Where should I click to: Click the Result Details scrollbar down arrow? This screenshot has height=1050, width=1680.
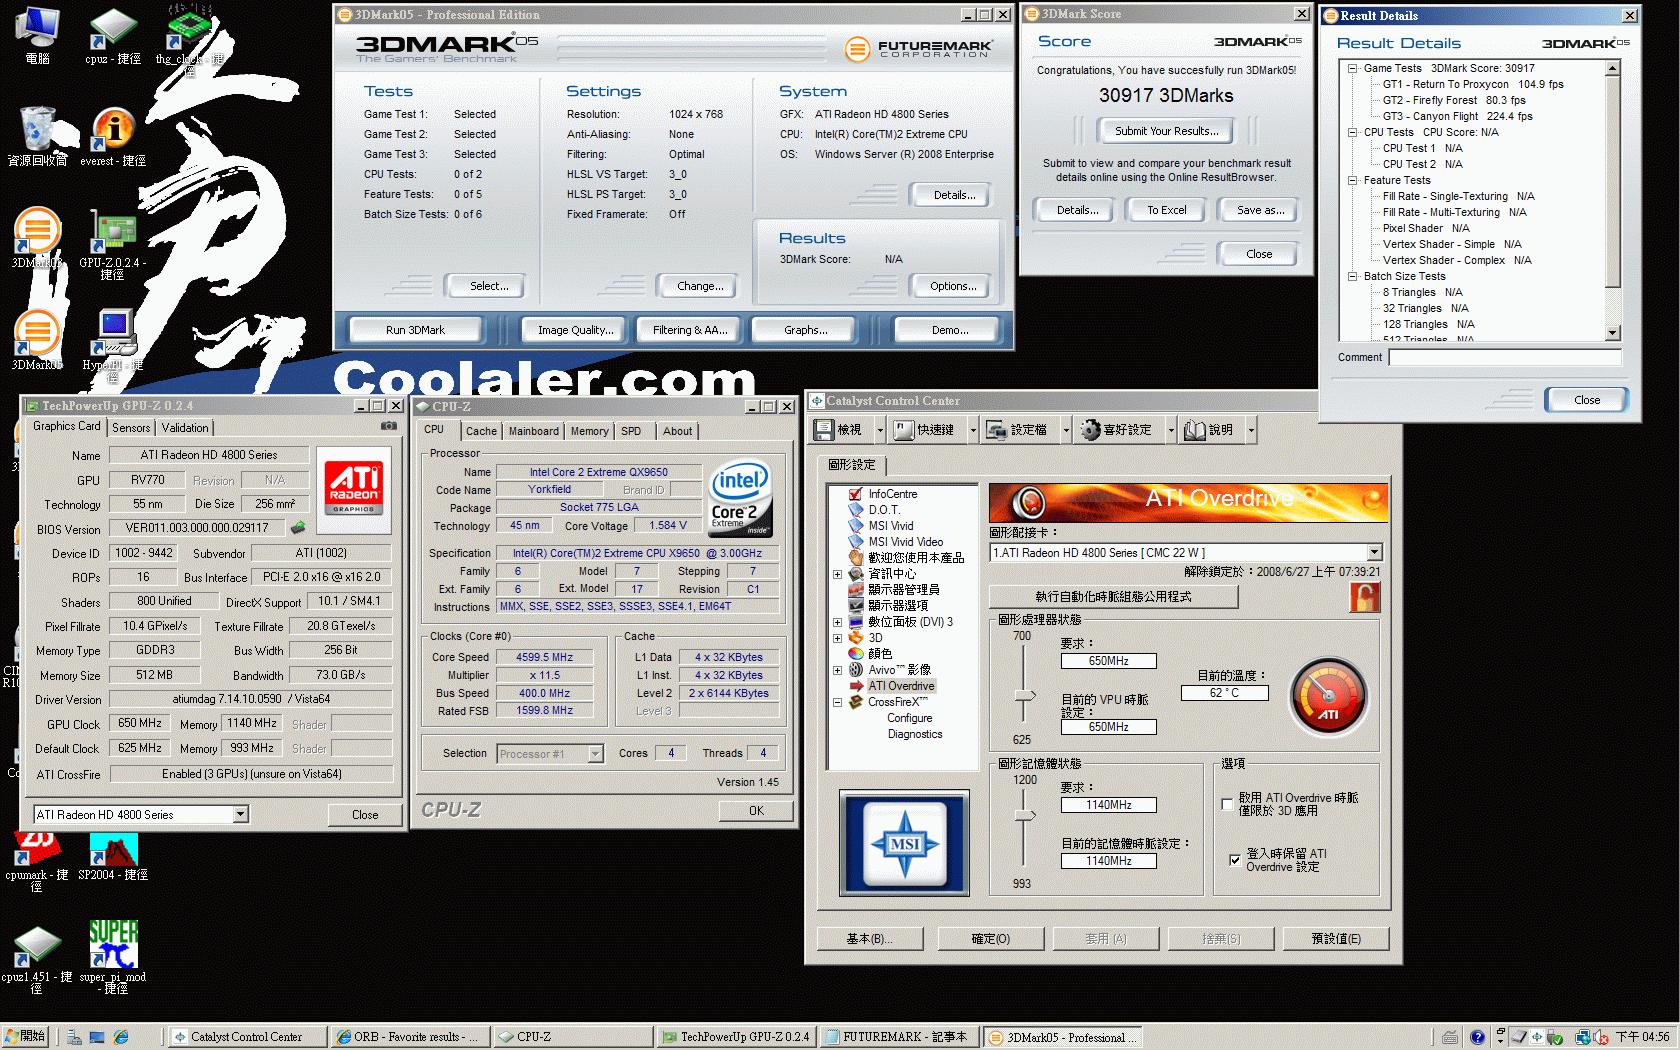click(1612, 333)
